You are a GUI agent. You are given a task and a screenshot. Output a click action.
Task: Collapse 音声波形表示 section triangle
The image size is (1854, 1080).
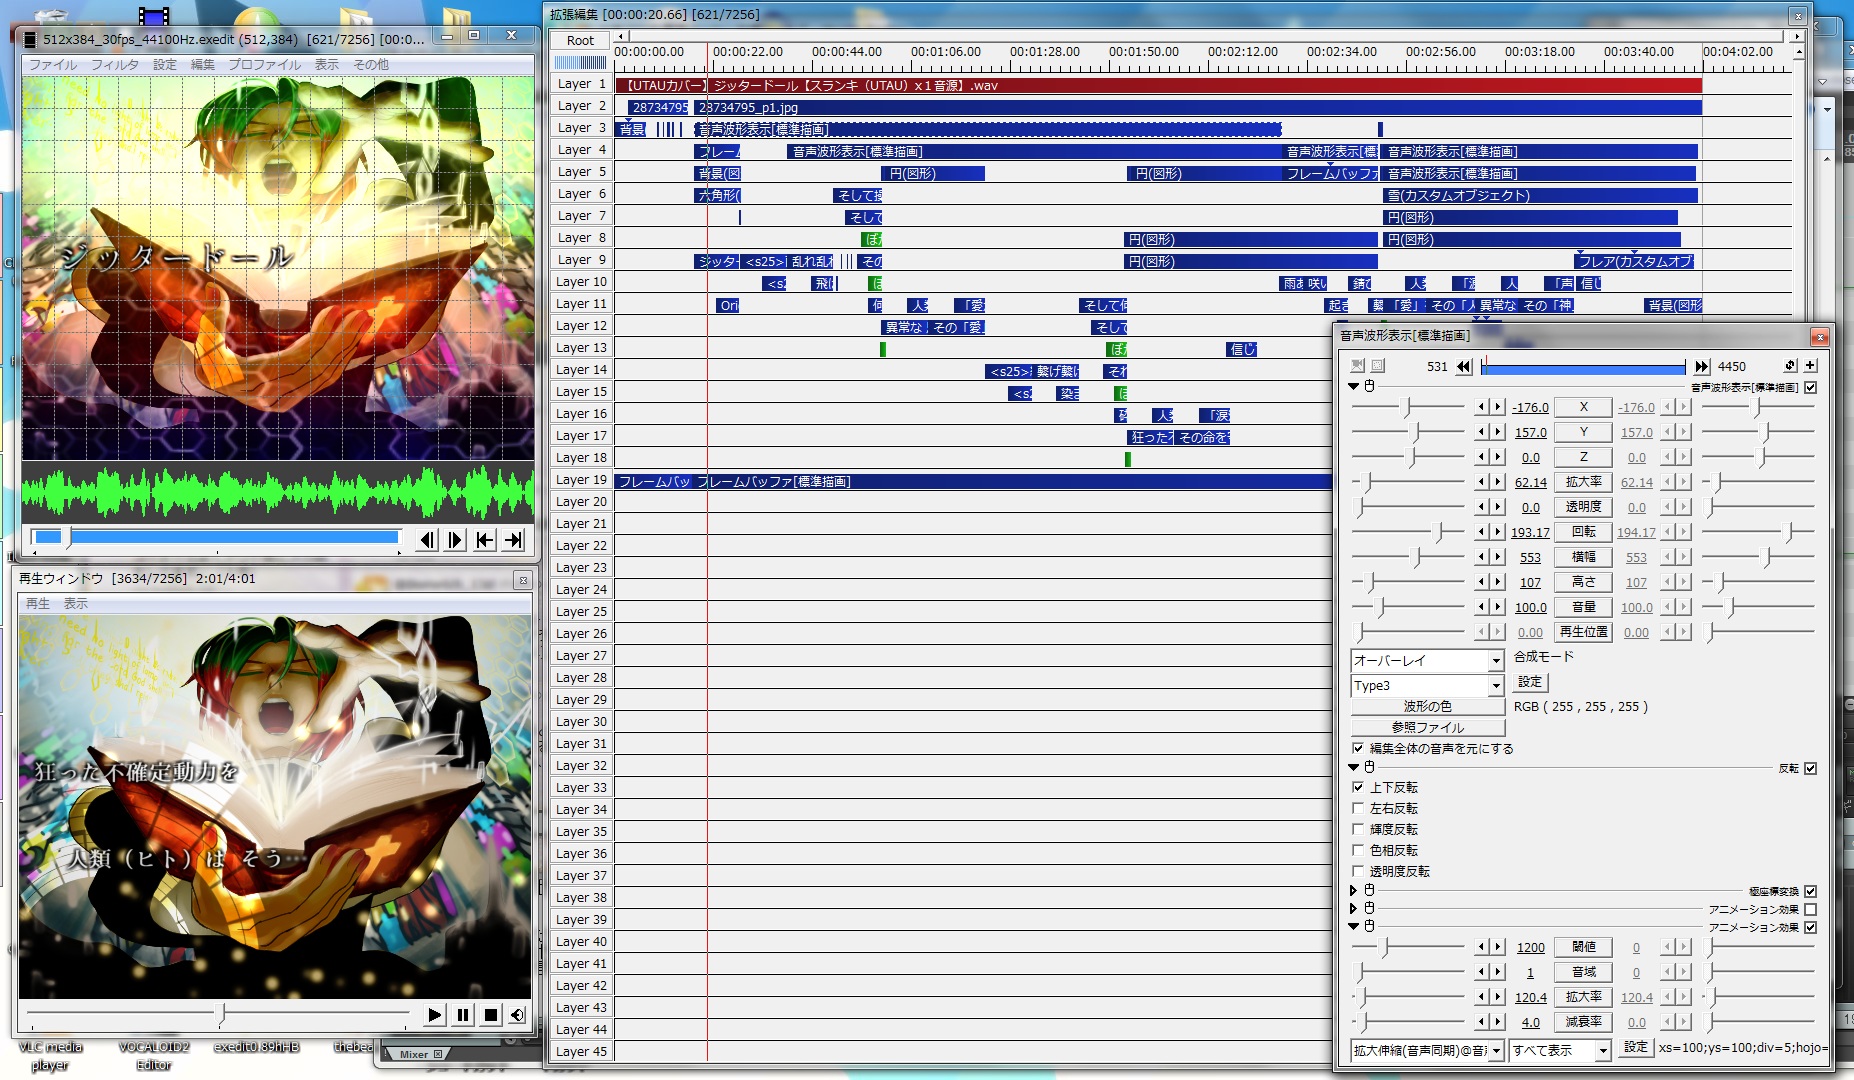[1354, 386]
